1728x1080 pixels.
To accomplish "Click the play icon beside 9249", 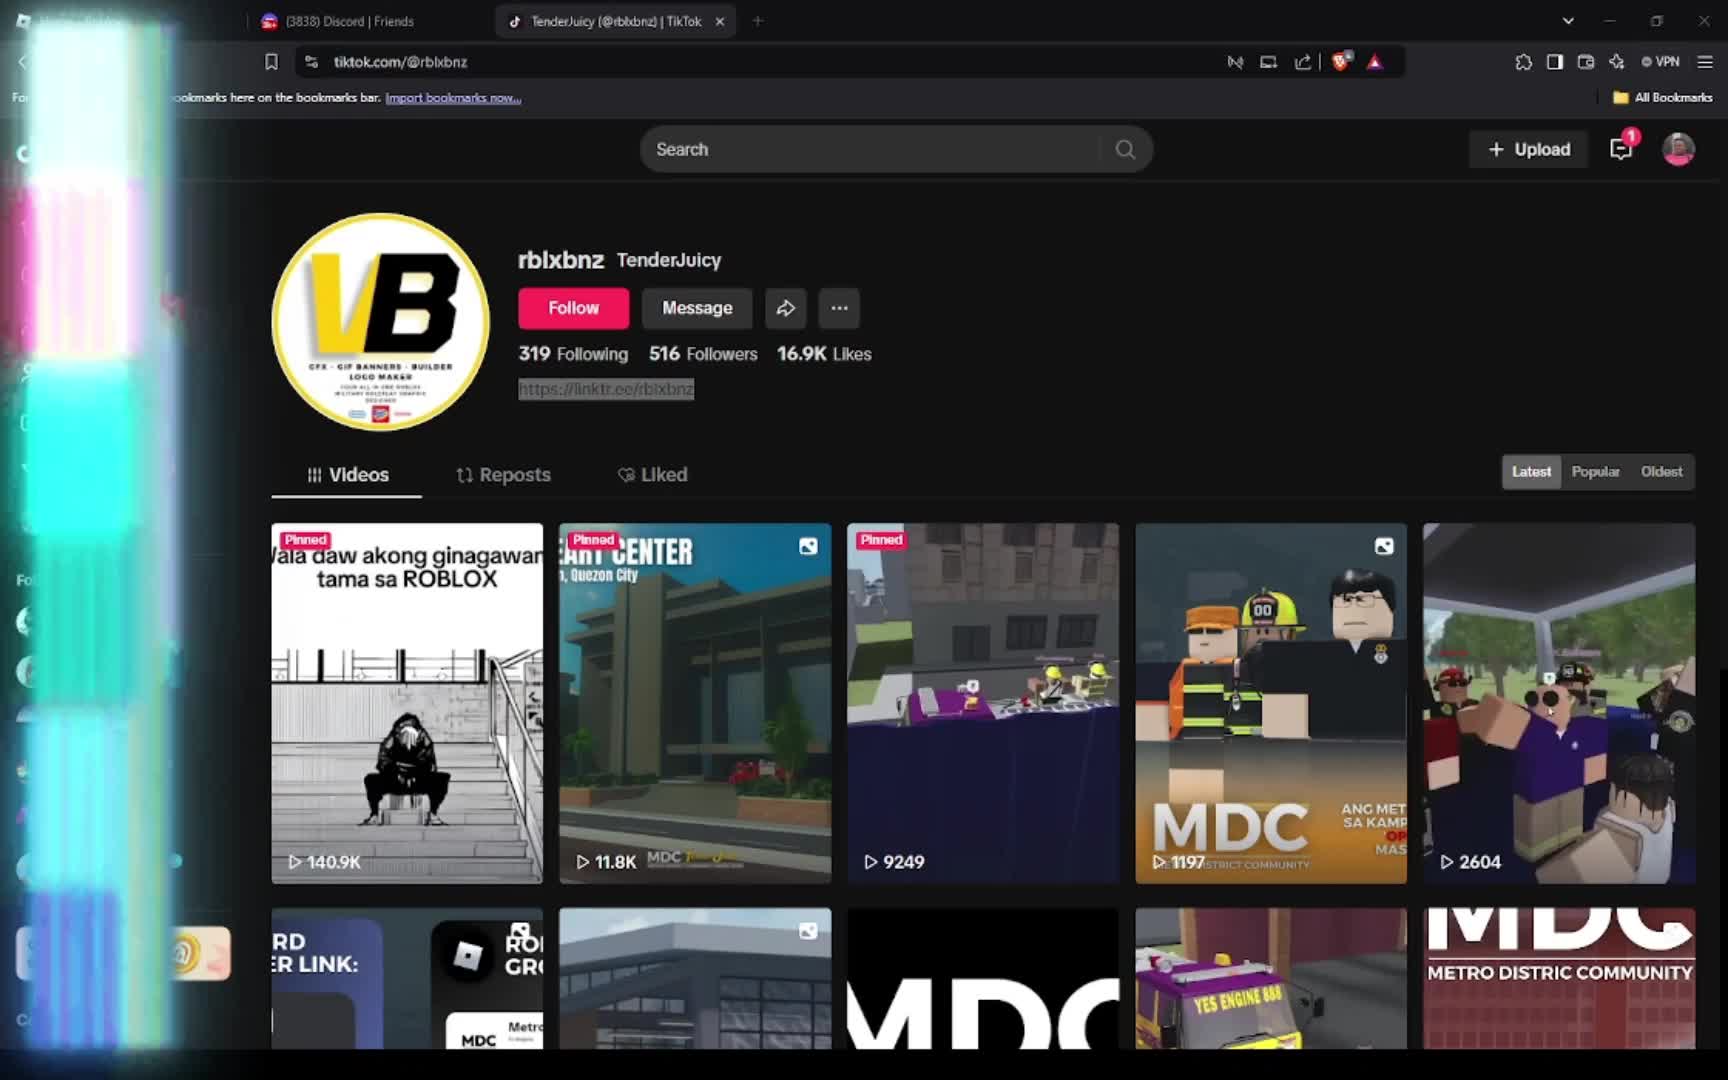I will pos(871,862).
